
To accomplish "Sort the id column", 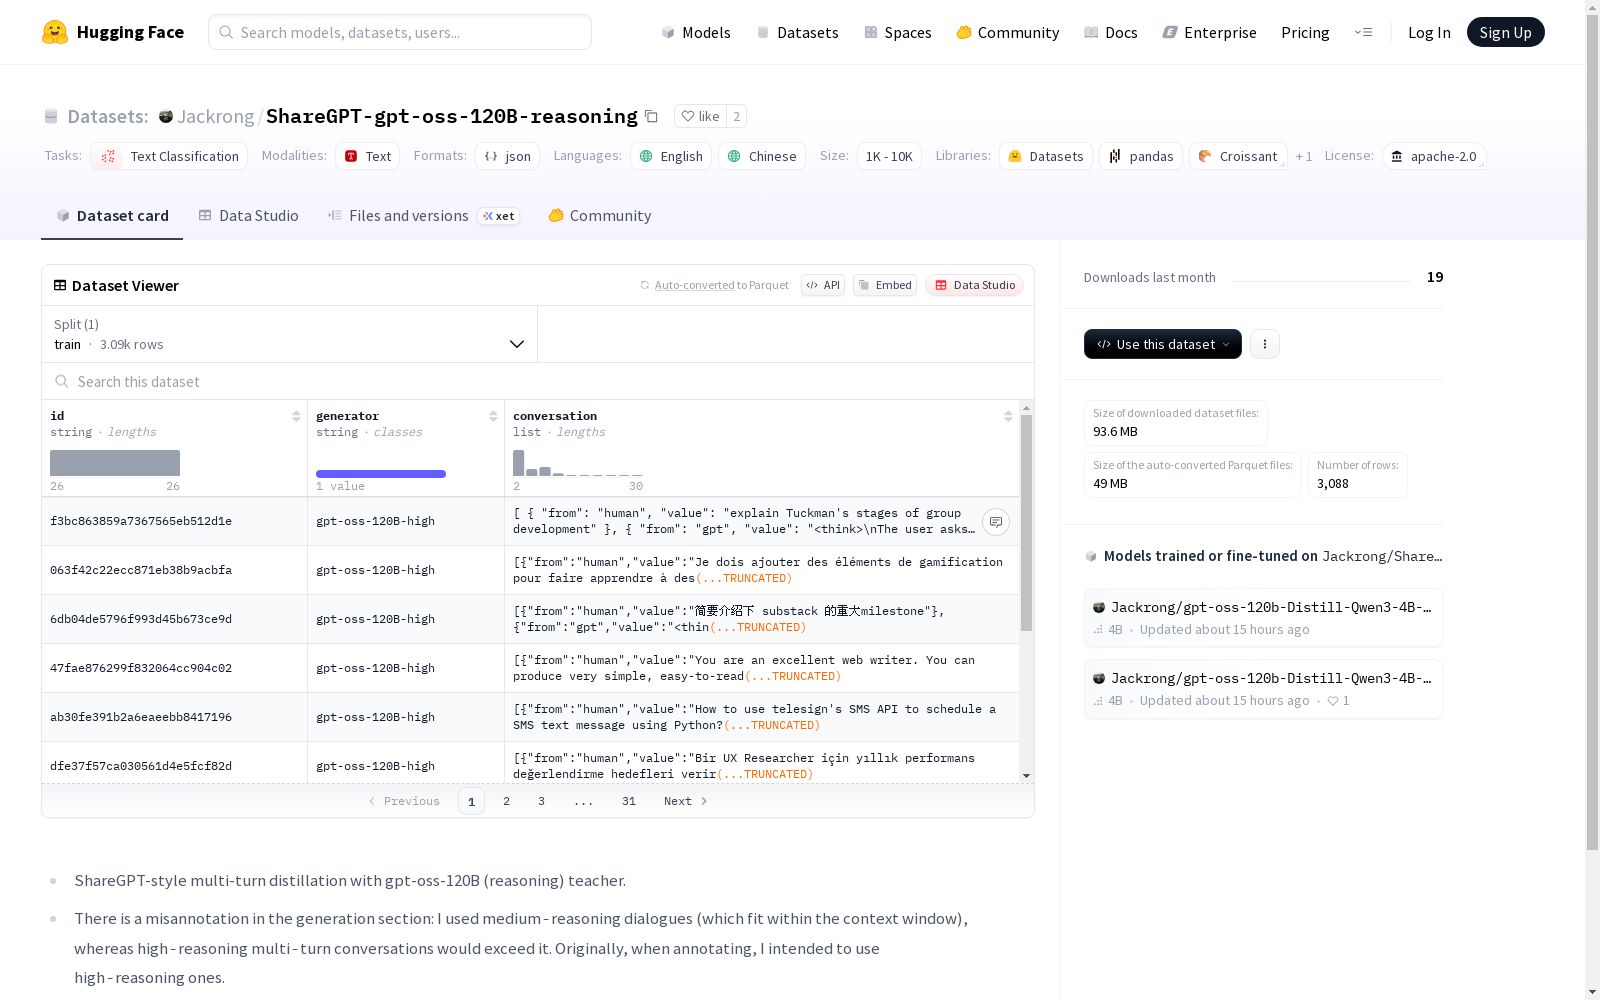I will tap(296, 416).
